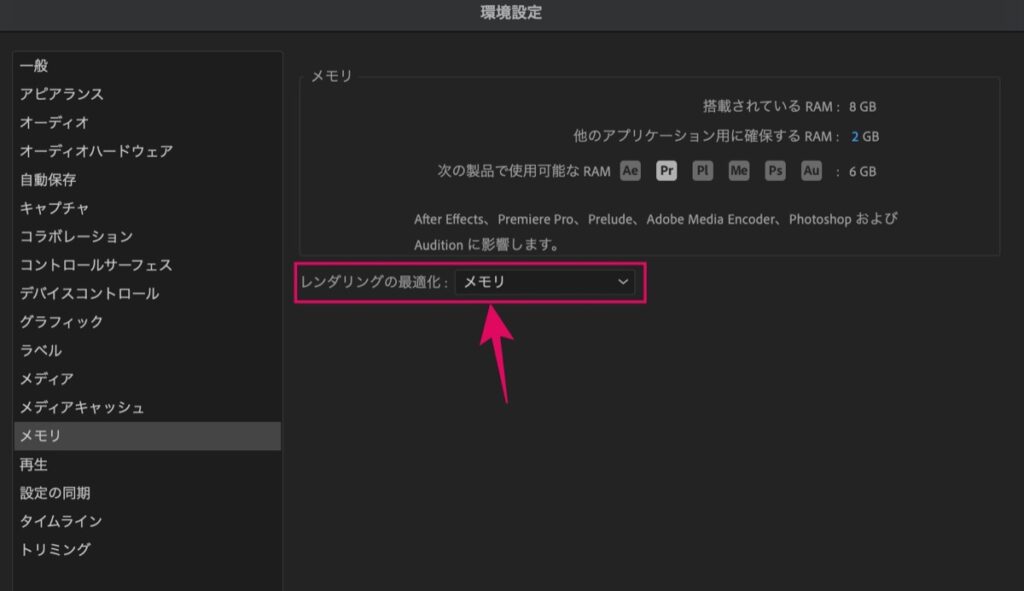Viewport: 1024px width, 591px height.
Task: Select the highlighted メモリ category
Action: click(x=148, y=436)
